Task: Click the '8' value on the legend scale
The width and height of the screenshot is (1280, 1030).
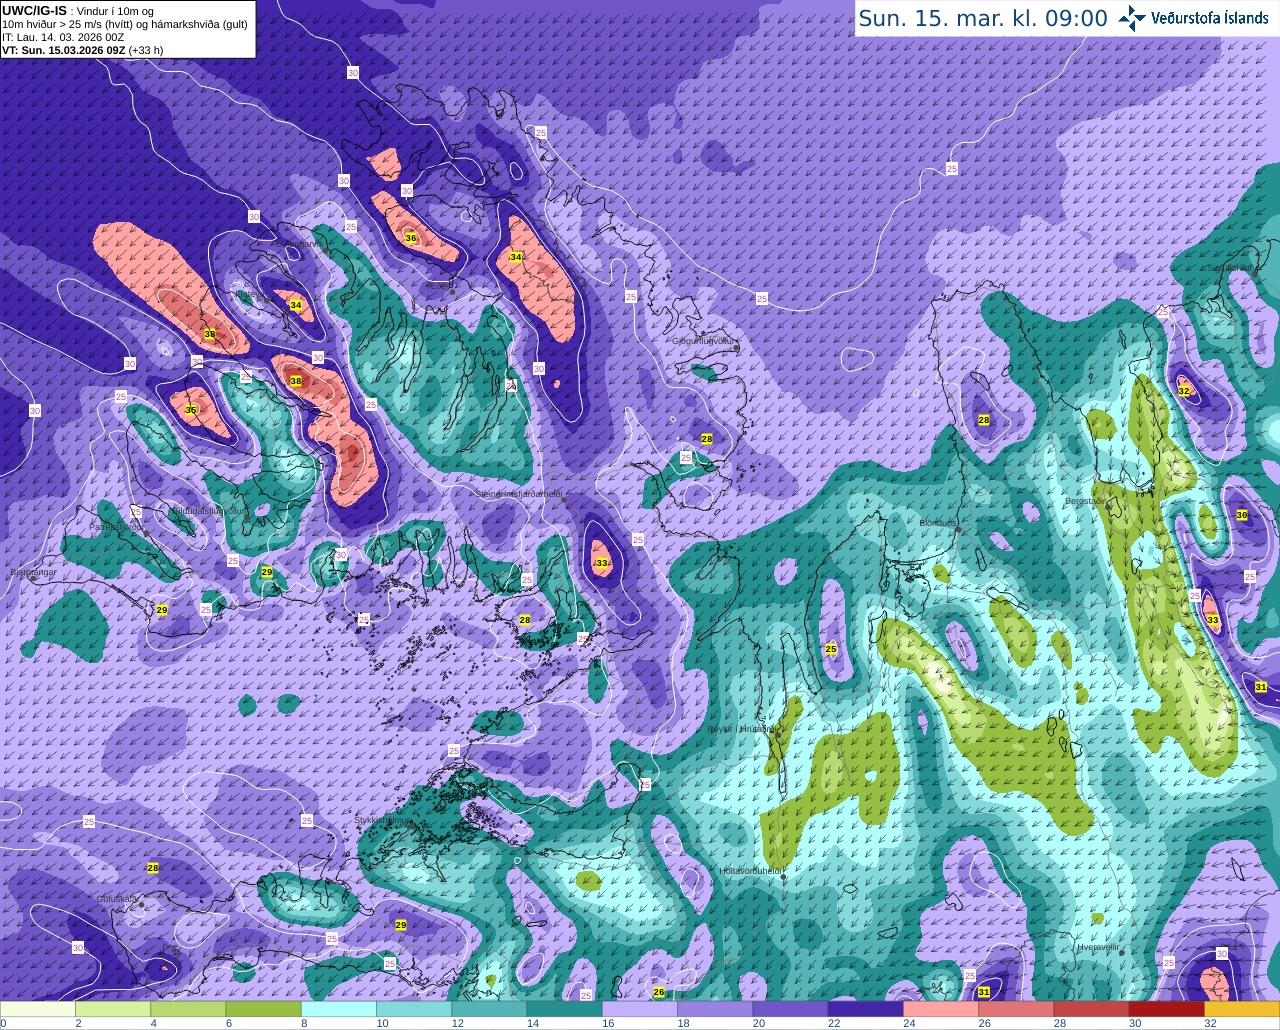Action: click(304, 1023)
